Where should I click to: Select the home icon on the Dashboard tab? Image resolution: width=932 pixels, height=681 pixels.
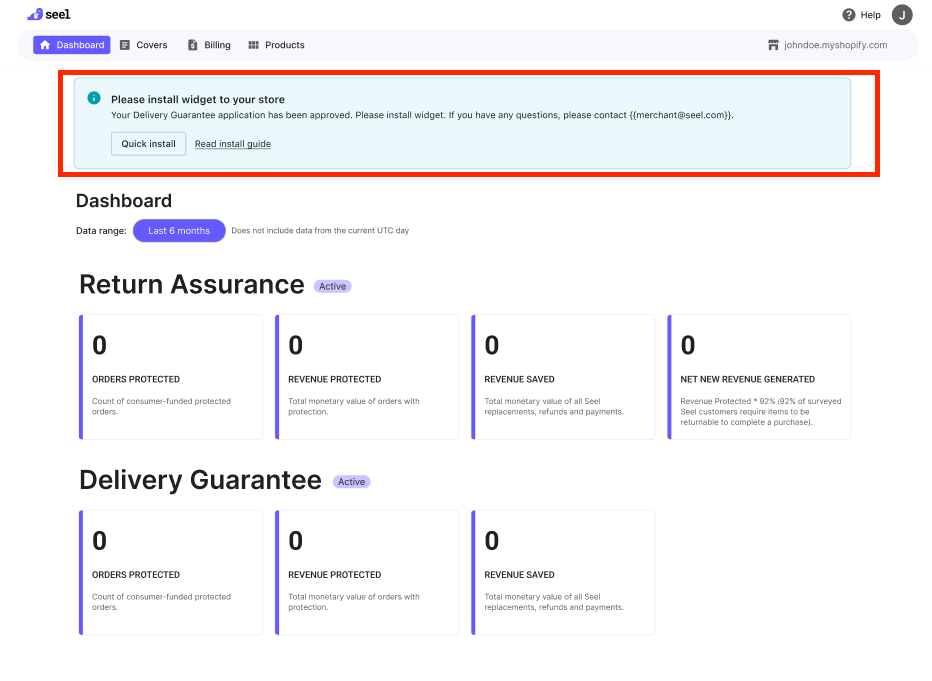click(43, 44)
